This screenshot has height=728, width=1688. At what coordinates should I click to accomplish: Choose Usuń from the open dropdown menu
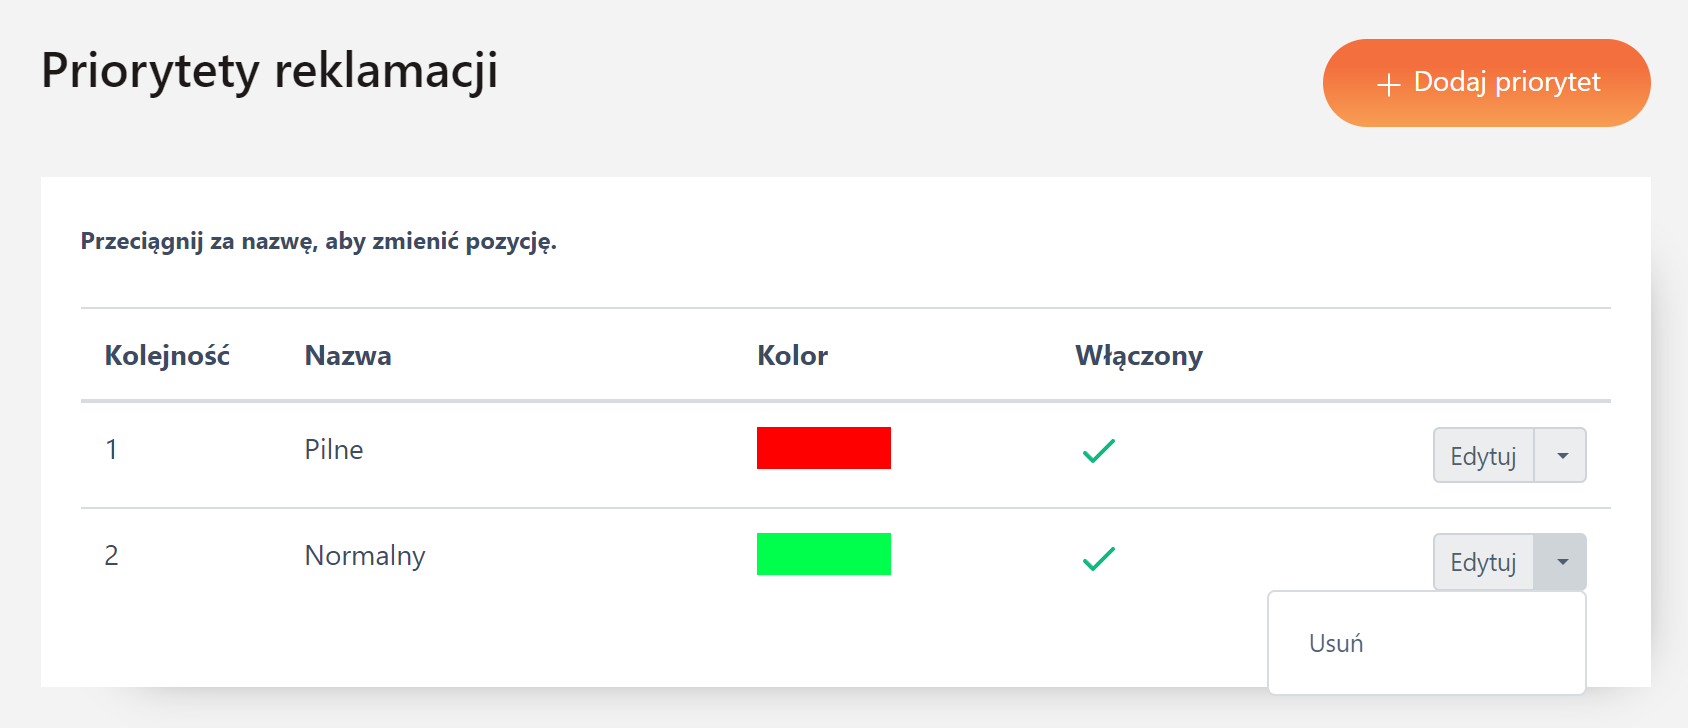(1336, 643)
